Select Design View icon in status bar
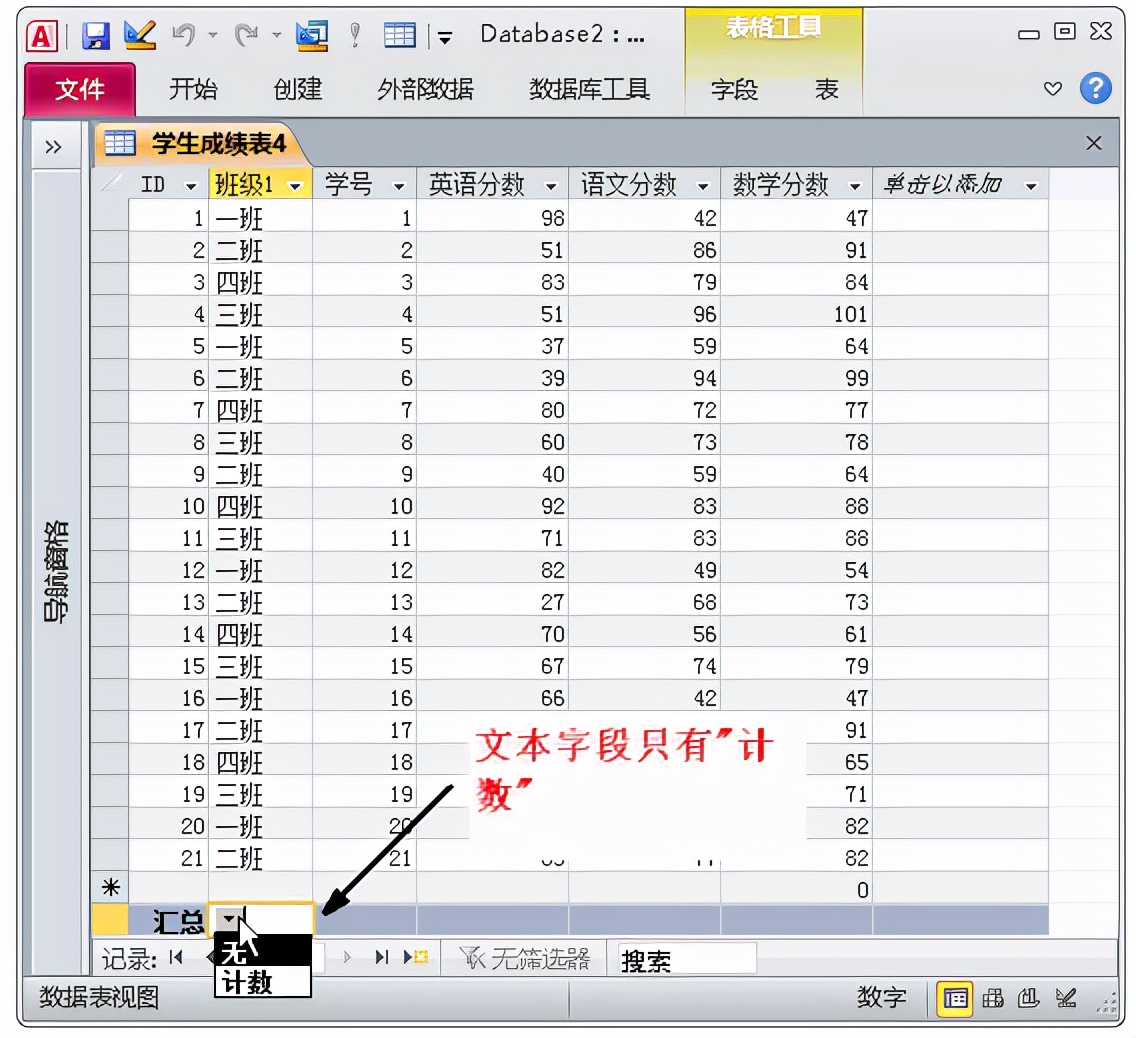The image size is (1136, 1038). pos(1067,997)
